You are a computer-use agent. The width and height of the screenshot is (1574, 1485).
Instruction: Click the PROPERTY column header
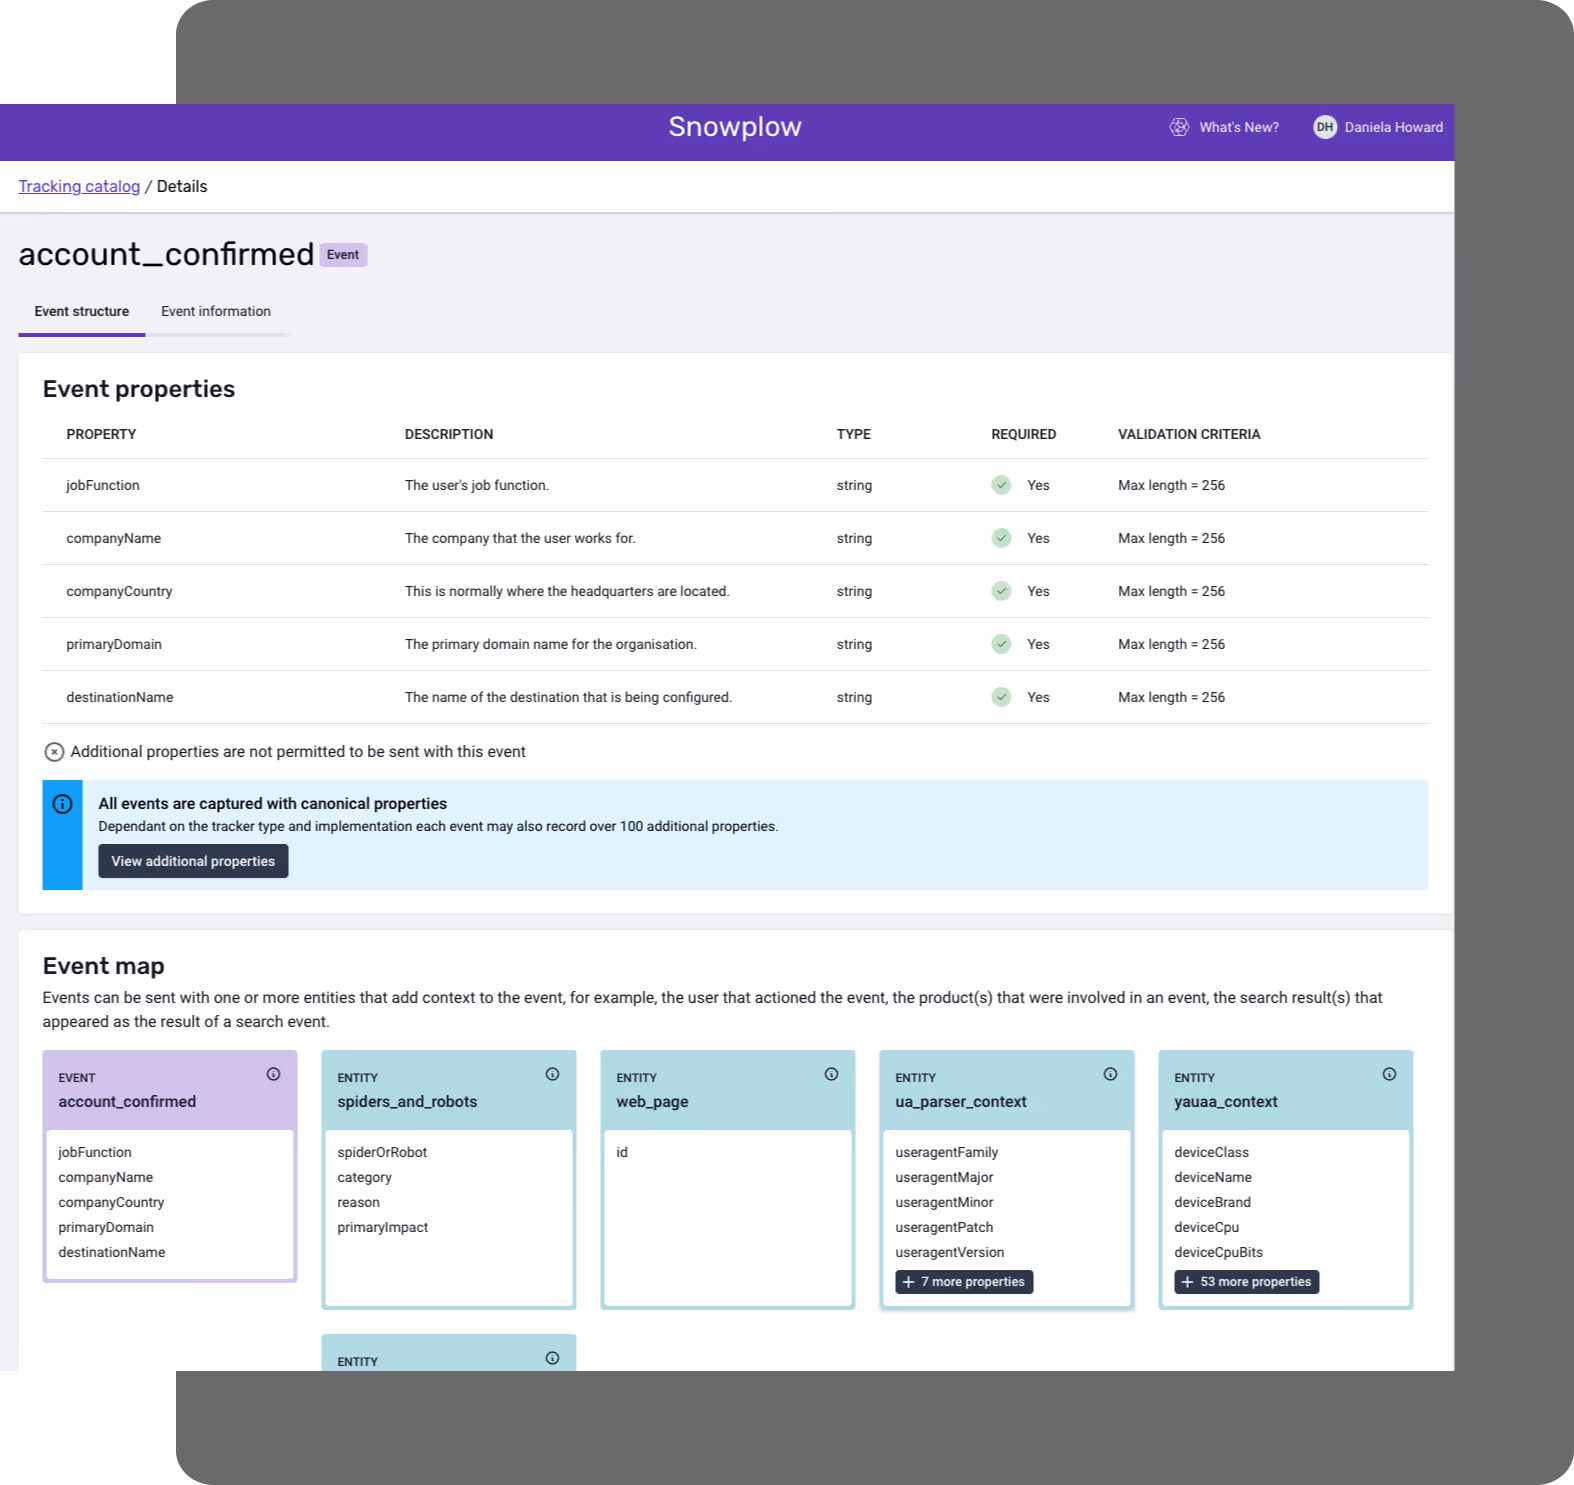(101, 434)
